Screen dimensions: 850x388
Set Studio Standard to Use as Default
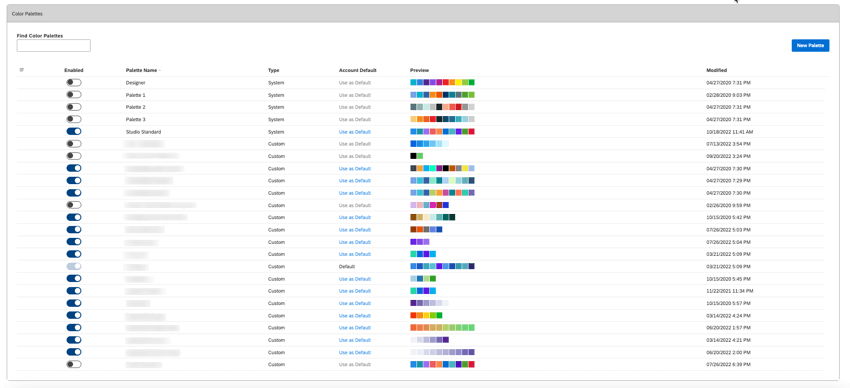click(x=355, y=132)
